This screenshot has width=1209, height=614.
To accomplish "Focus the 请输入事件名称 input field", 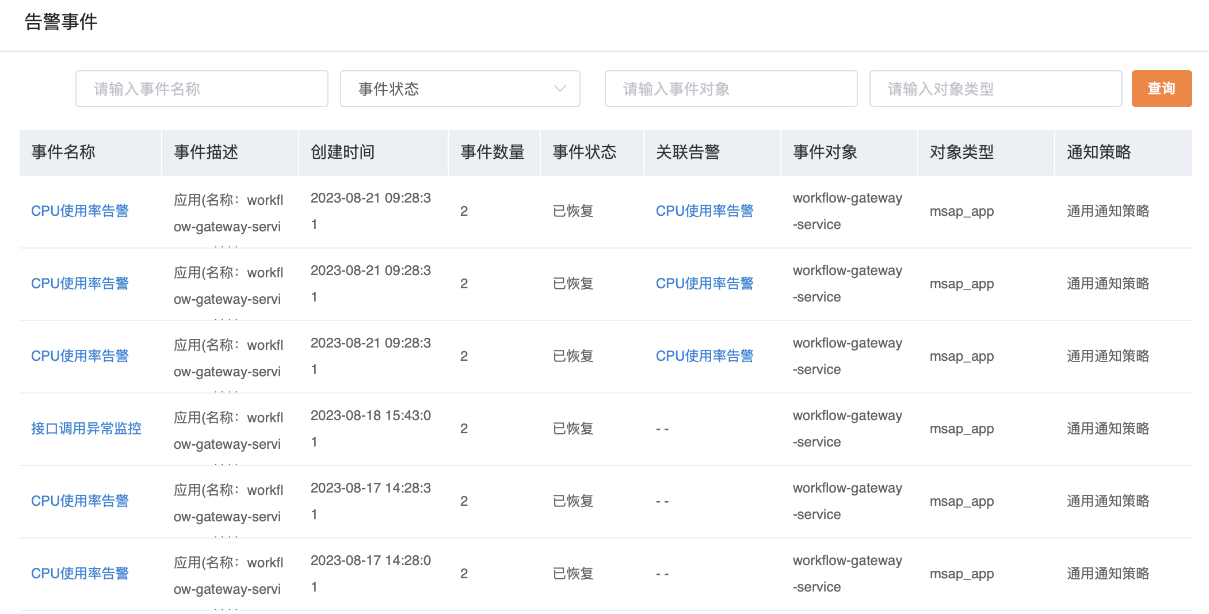I will coord(202,89).
